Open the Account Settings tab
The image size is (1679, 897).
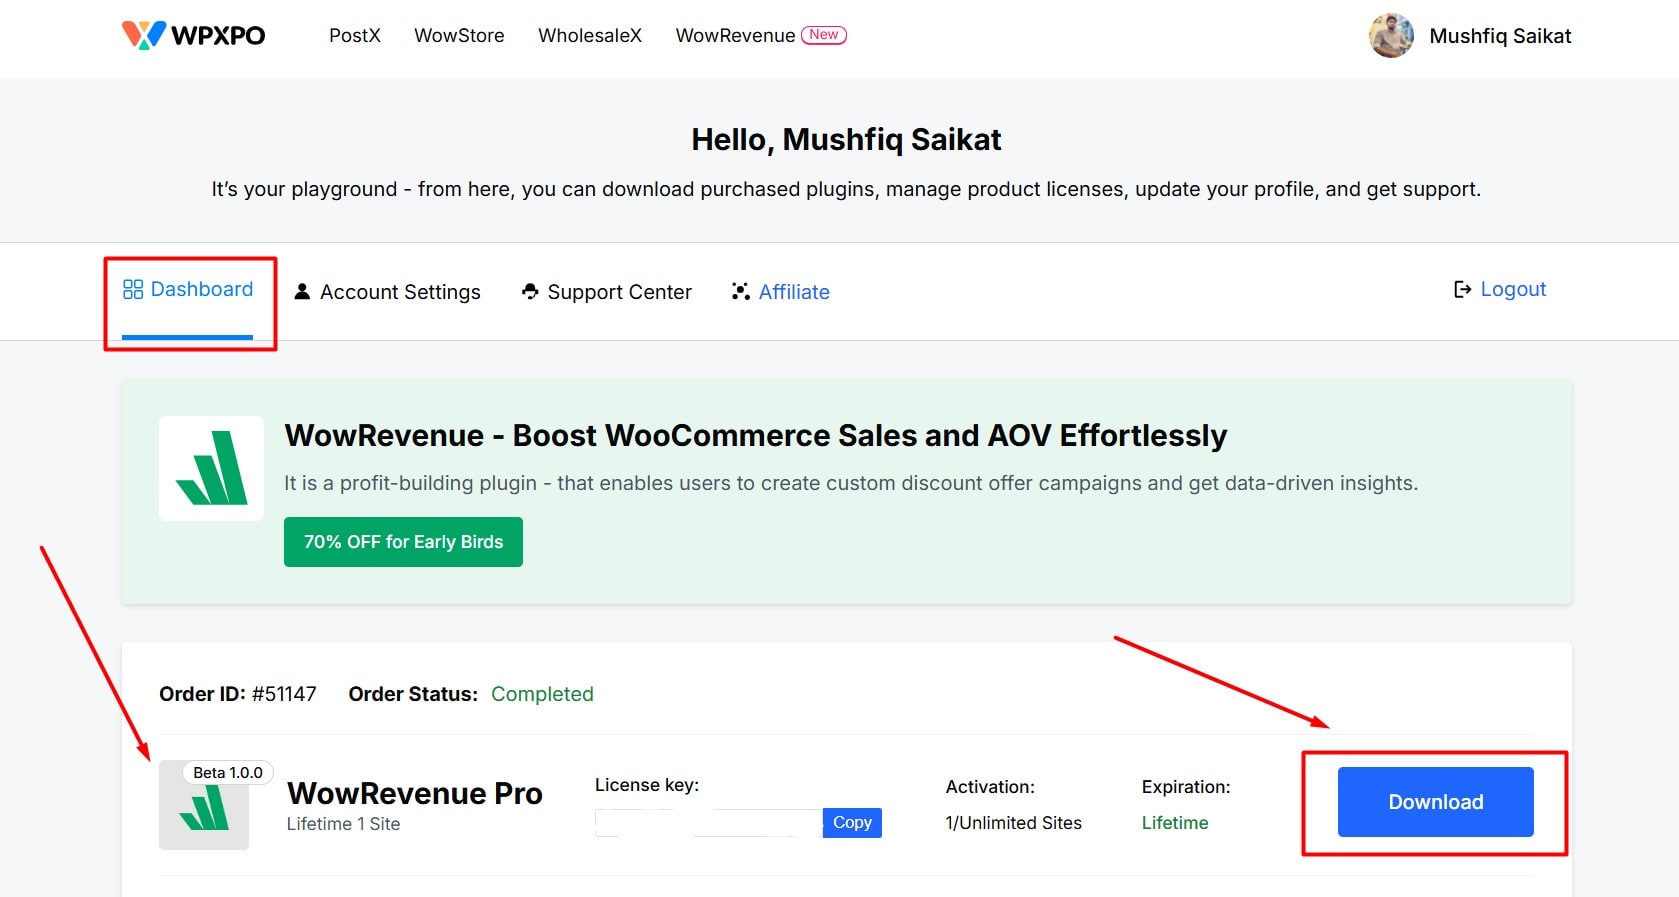pyautogui.click(x=387, y=292)
